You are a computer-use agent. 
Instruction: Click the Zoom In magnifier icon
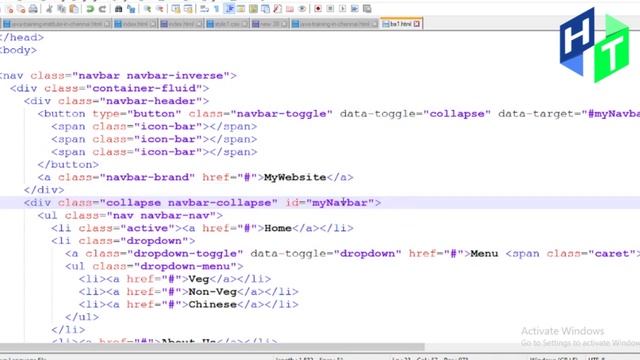[x=147, y=9]
